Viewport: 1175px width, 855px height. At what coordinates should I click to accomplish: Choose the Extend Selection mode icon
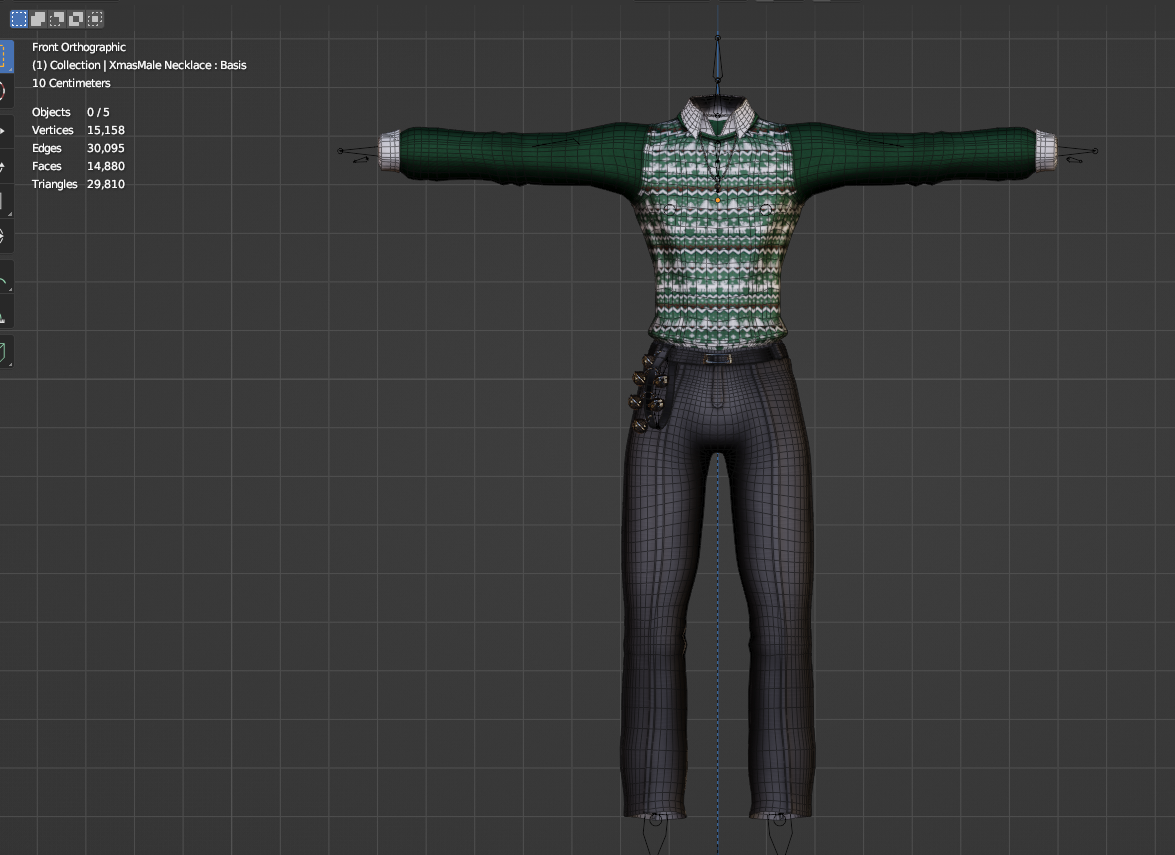[38, 19]
